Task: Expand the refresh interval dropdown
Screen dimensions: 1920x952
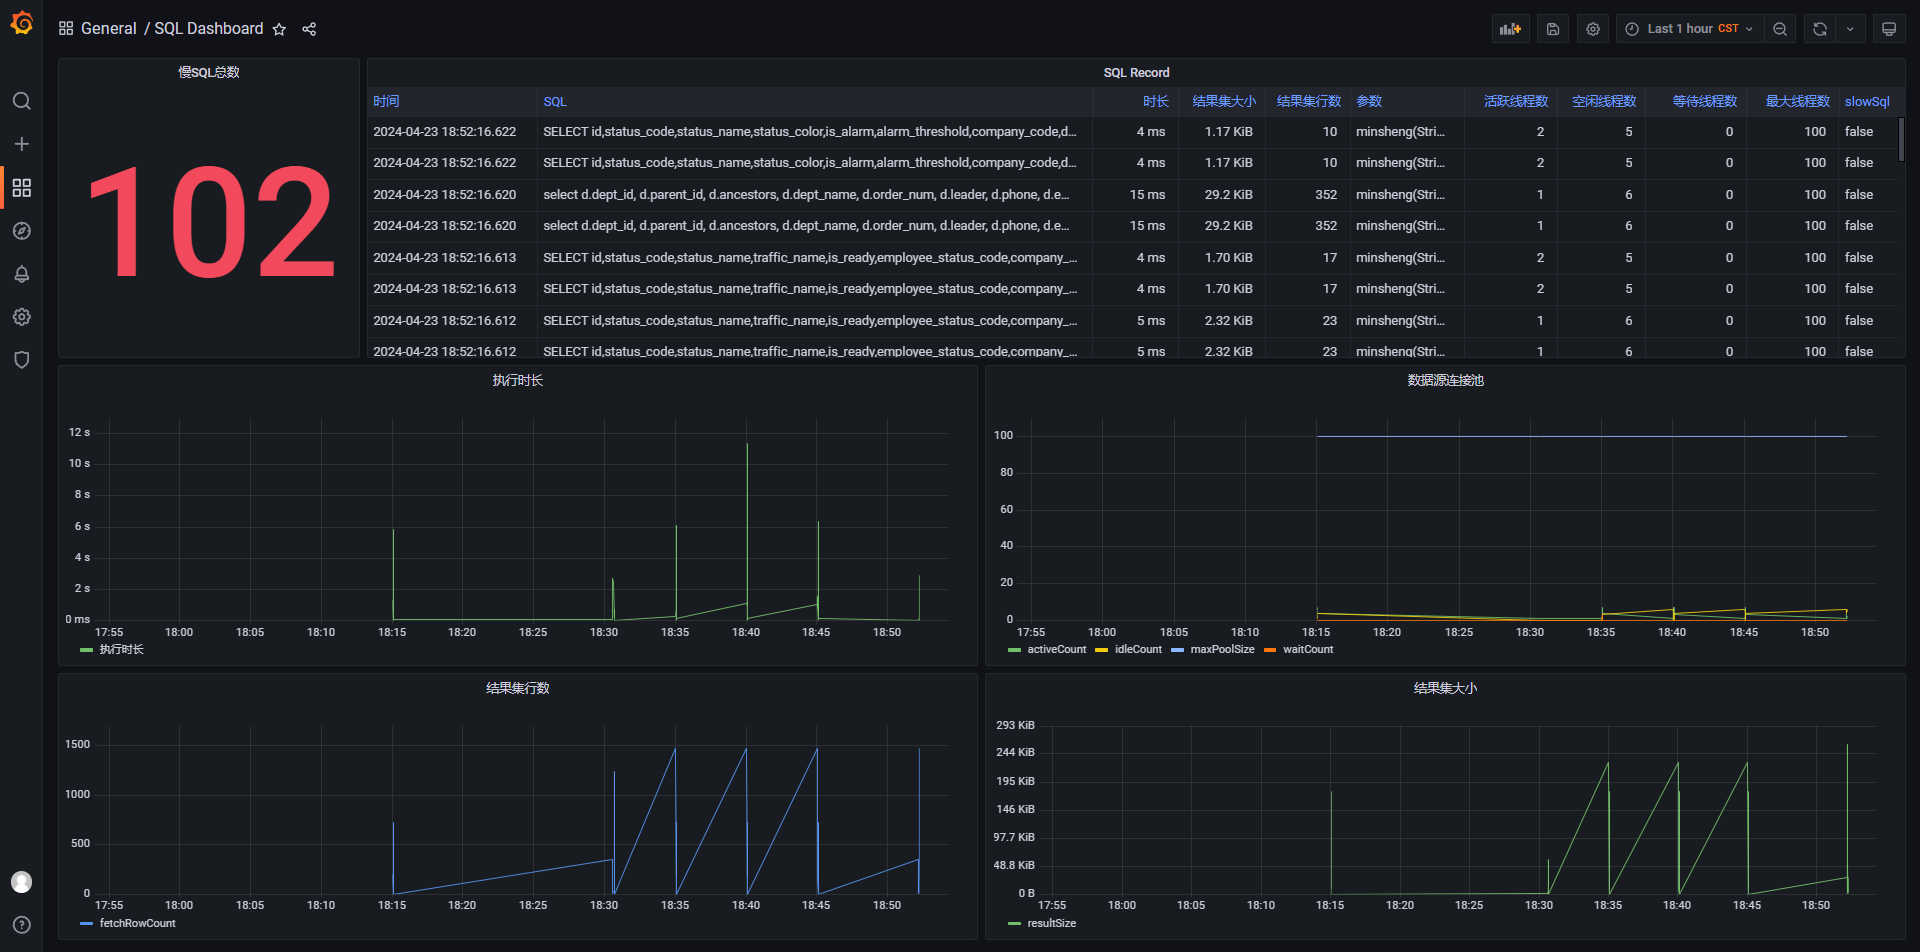Action: point(1850,29)
